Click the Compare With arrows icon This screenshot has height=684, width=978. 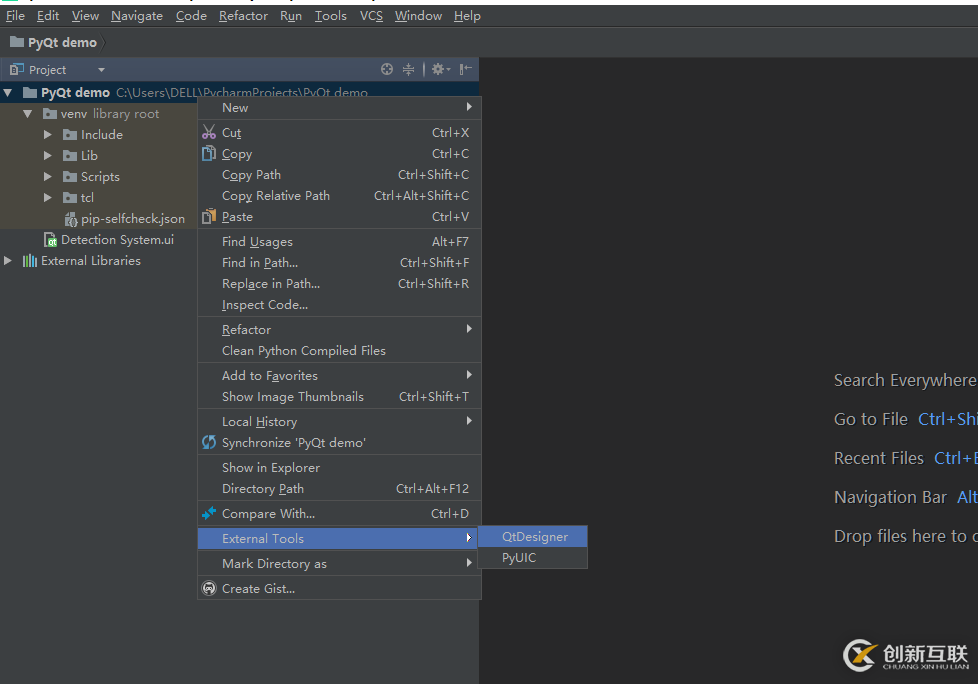pyautogui.click(x=209, y=514)
